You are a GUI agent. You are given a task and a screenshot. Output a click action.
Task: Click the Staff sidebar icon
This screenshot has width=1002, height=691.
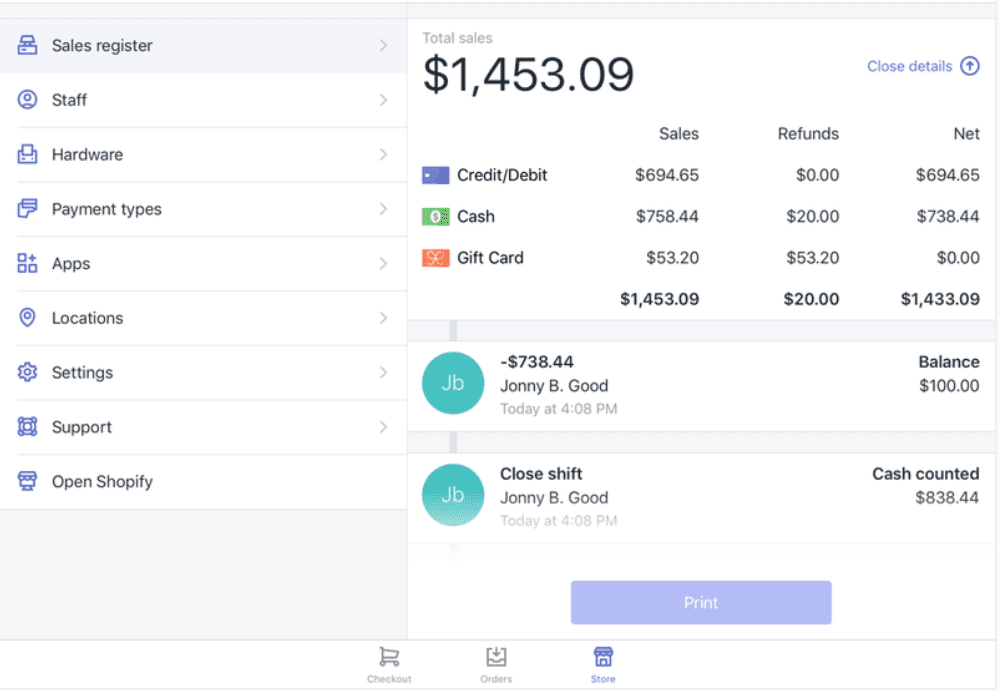pos(27,100)
